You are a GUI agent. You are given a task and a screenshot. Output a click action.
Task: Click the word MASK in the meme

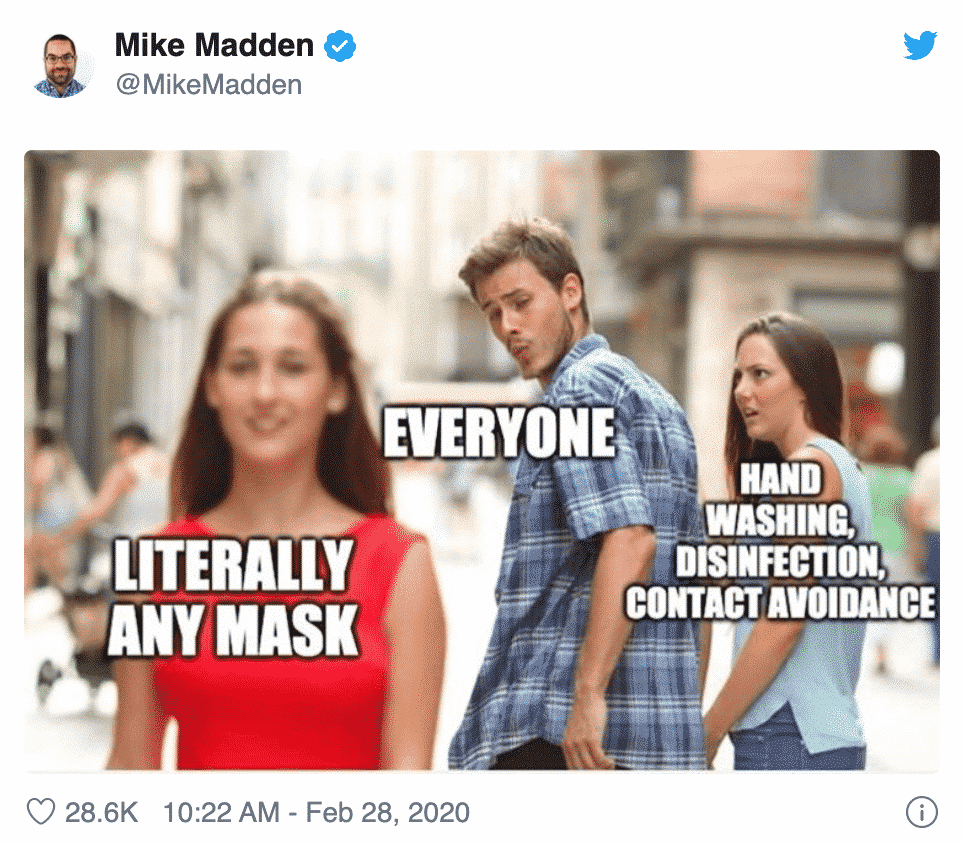click(288, 630)
